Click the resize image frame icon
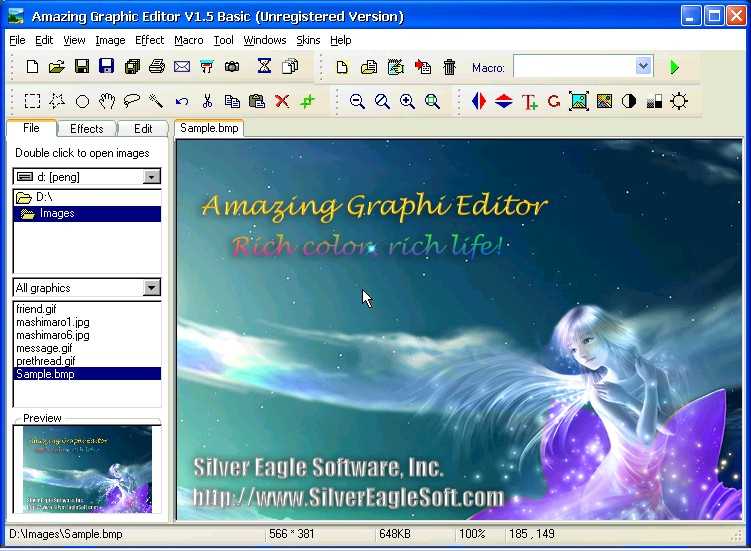The height and width of the screenshot is (551, 751). click(x=579, y=101)
